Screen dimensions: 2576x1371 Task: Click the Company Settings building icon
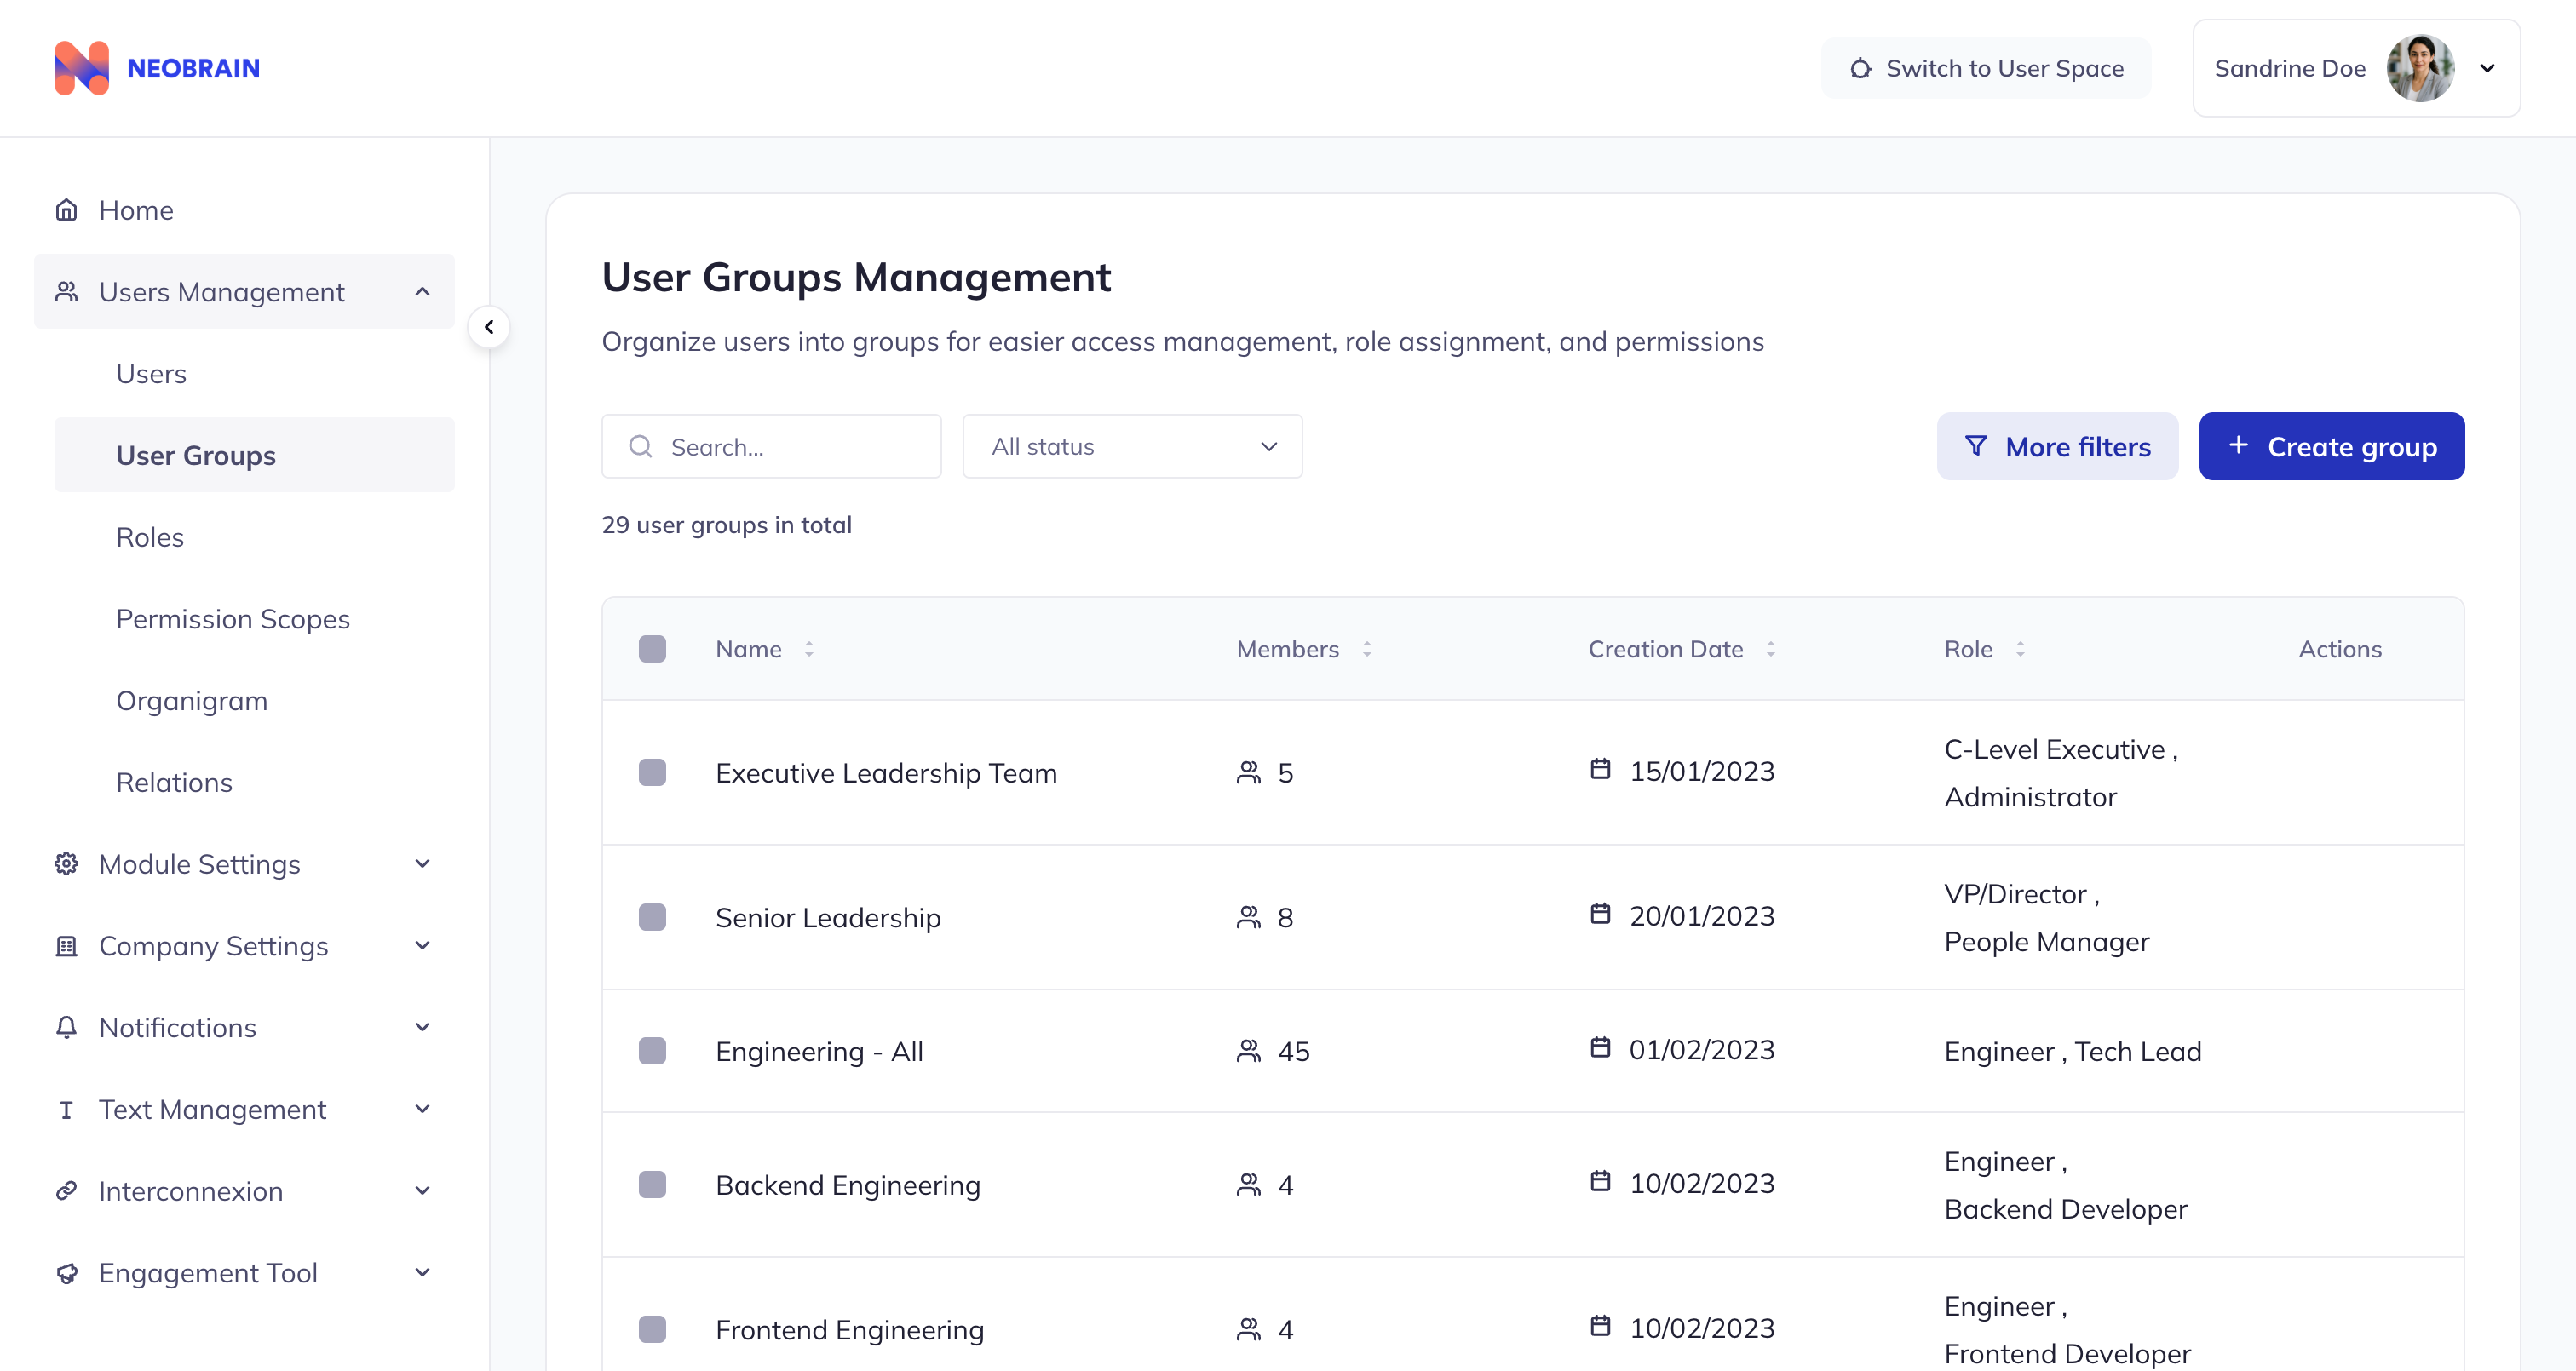66,945
